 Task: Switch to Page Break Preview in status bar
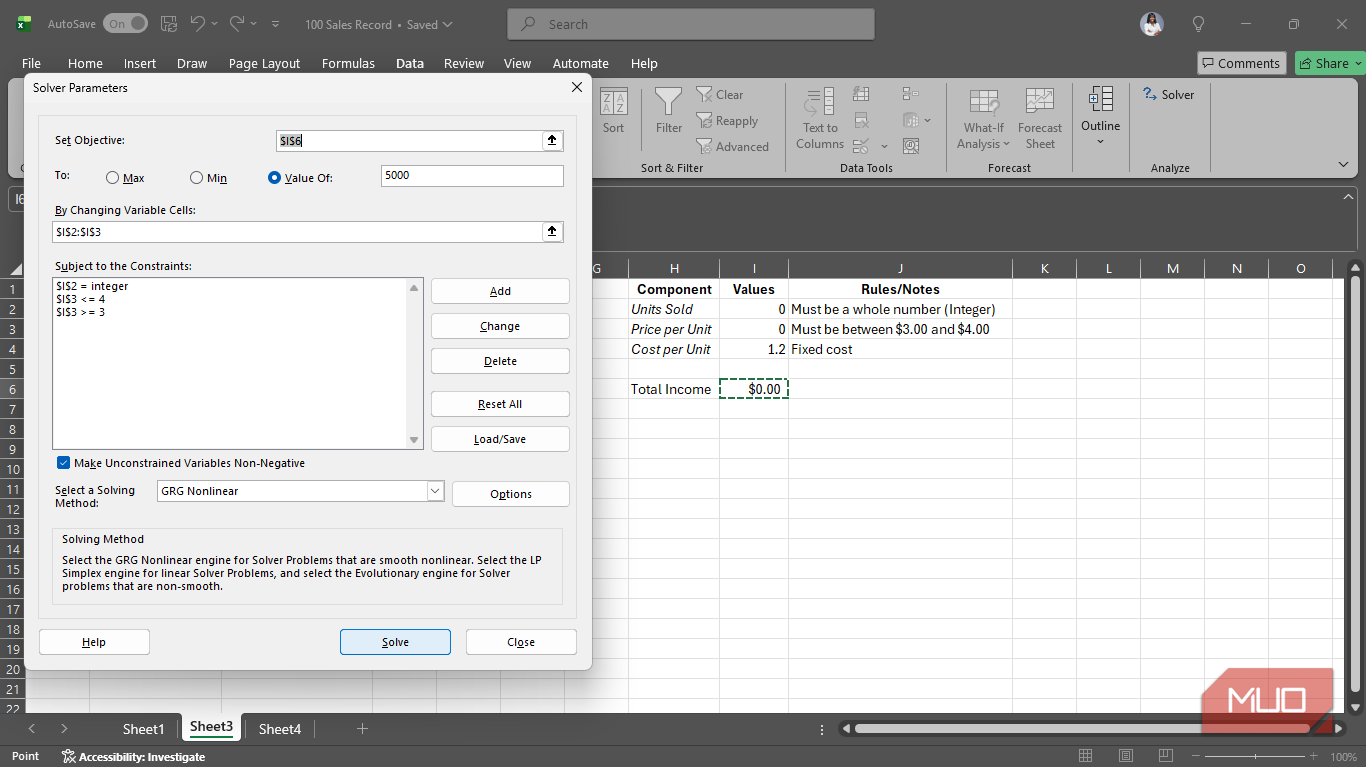click(x=1167, y=756)
